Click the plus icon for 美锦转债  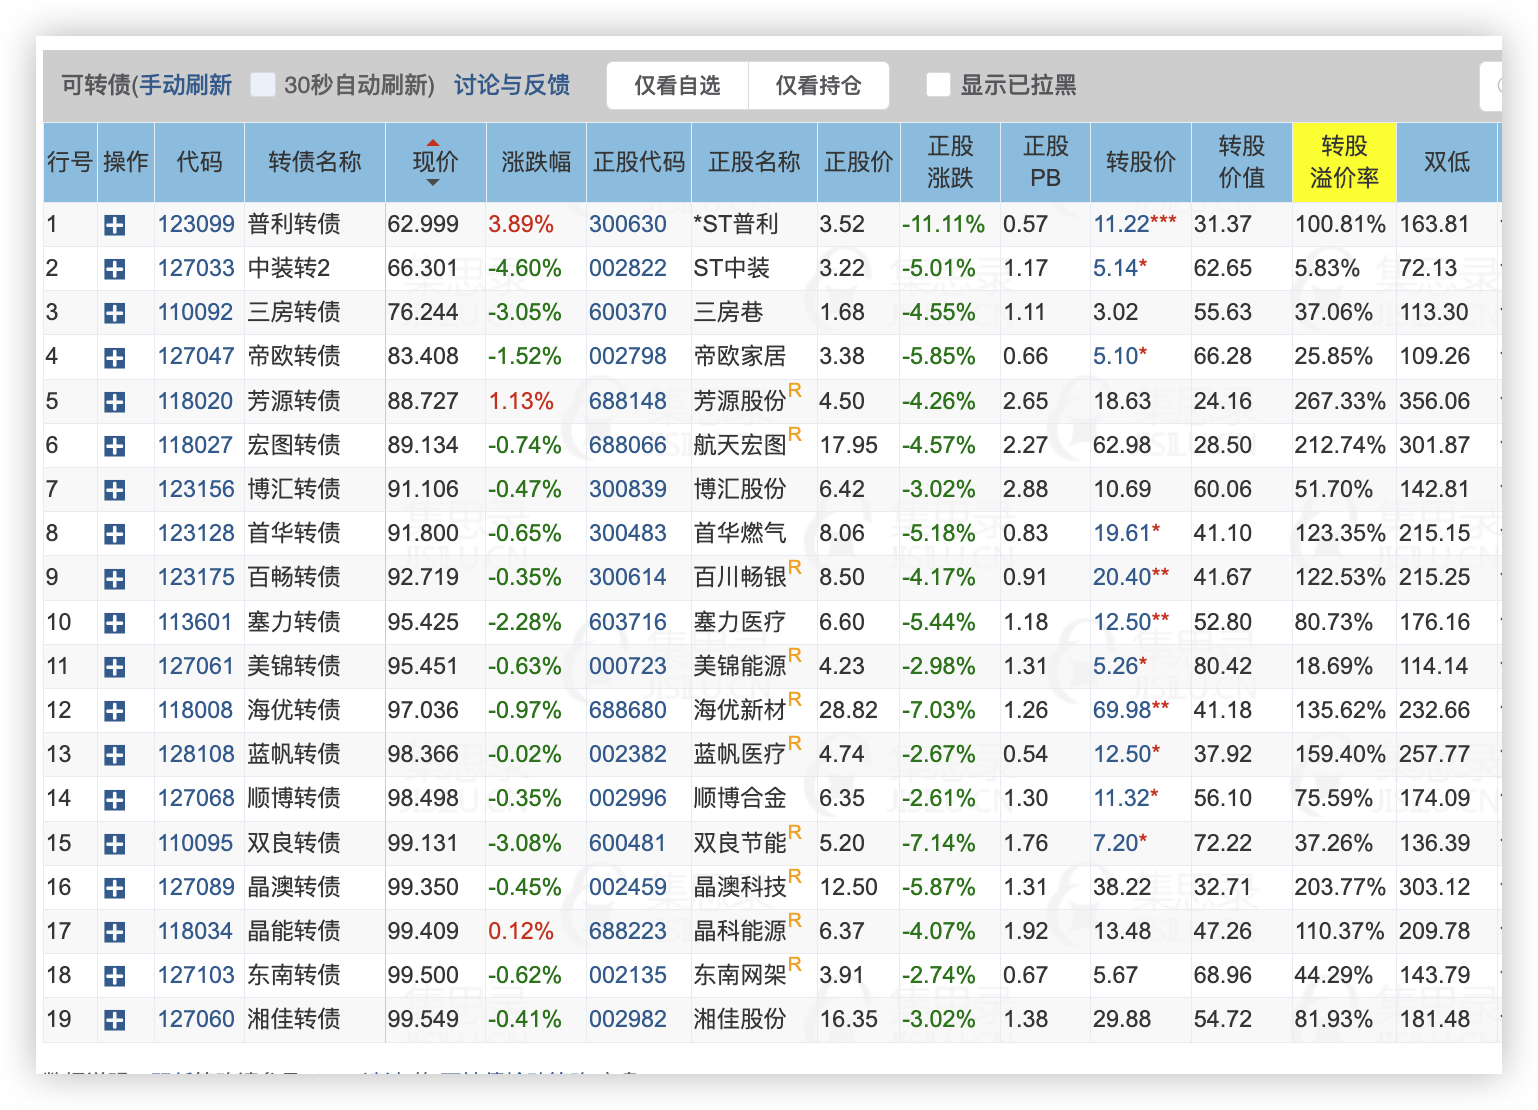115,668
